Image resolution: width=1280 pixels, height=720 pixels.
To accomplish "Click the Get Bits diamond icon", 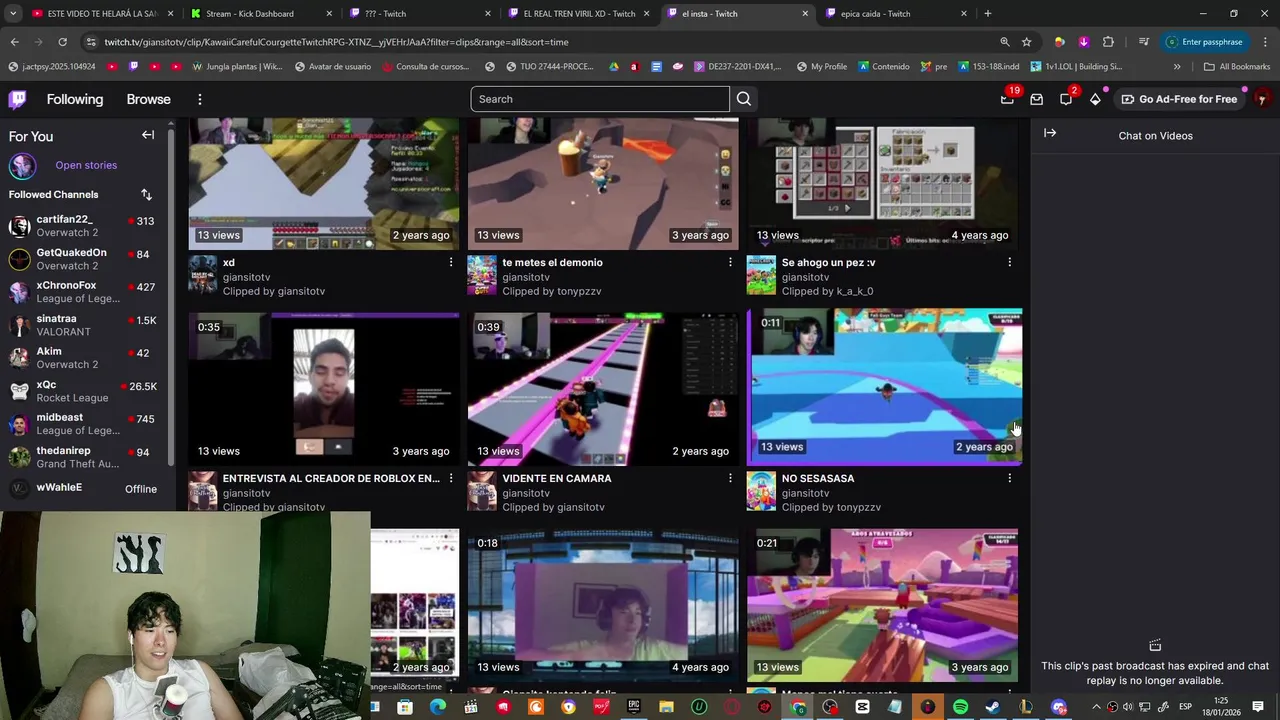I will coord(1096,99).
